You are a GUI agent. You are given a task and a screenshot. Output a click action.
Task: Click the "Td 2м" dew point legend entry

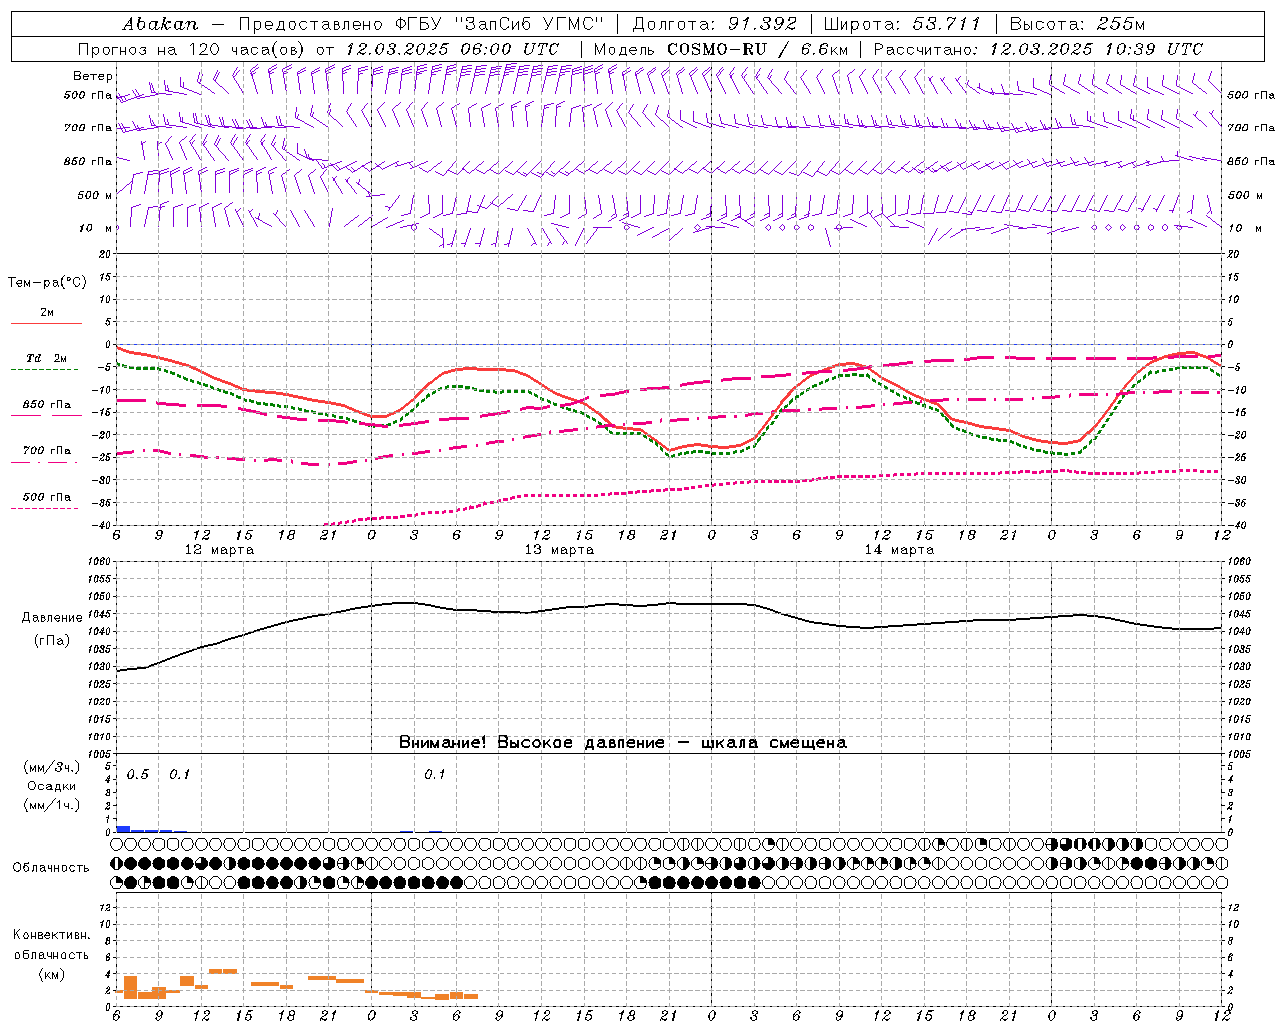point(47,358)
